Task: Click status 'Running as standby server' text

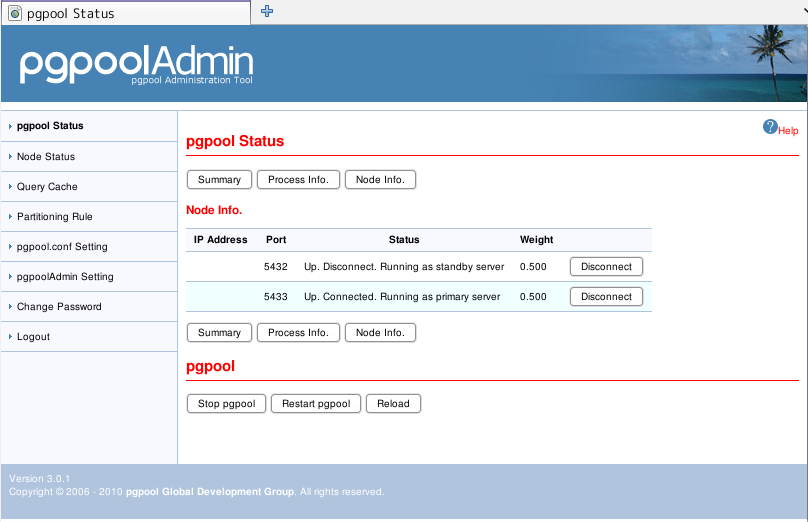Action: click(x=442, y=266)
